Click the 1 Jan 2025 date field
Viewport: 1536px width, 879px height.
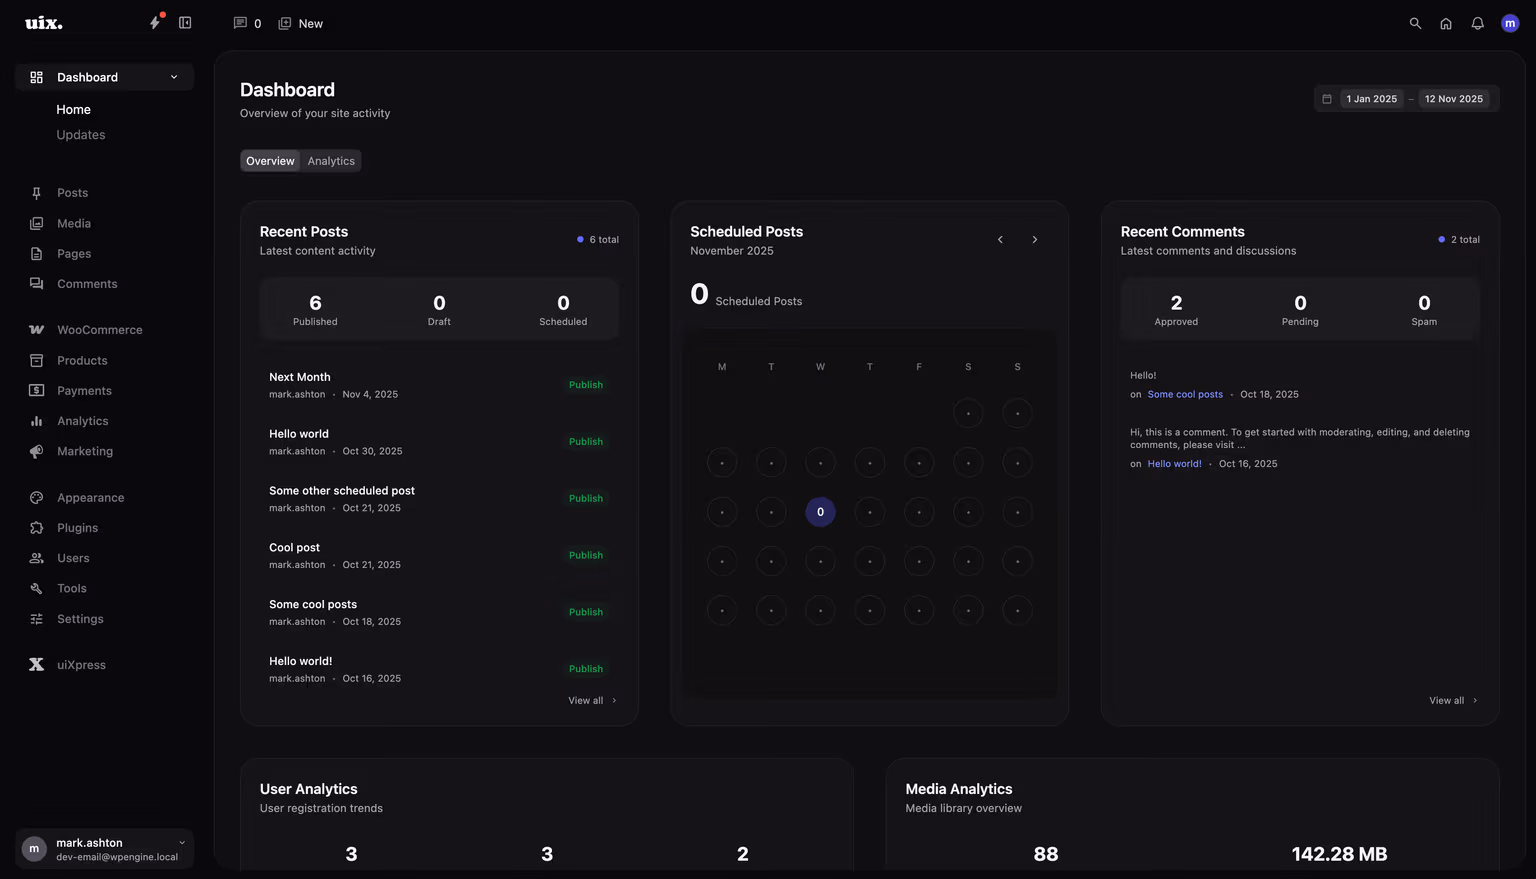1371,98
